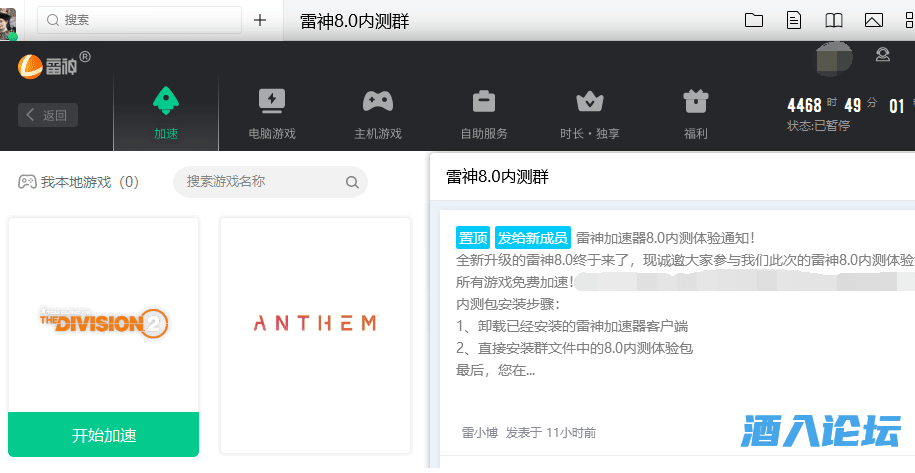Viewport: 915px width, 473px height.
Task: Open the 时长·独享 tab
Action: (x=590, y=112)
